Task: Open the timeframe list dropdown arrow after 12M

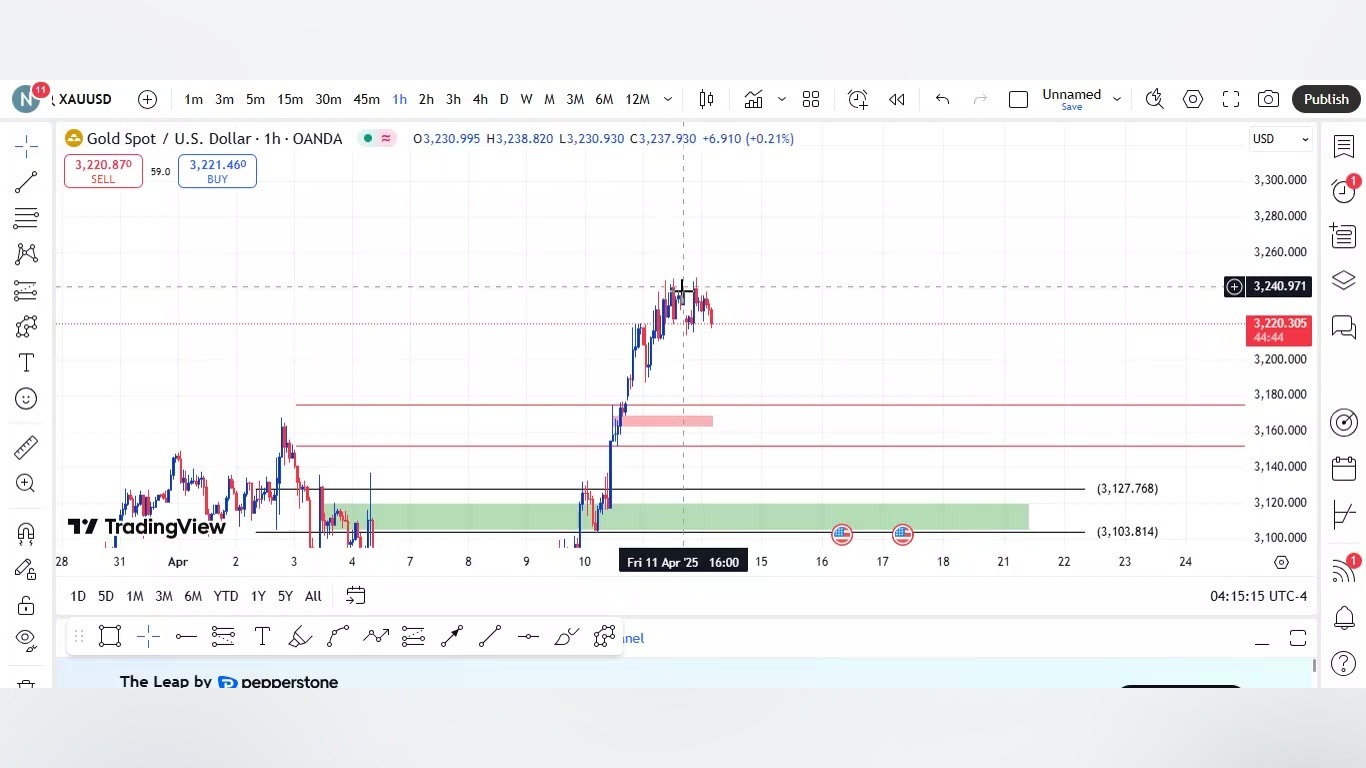Action: click(668, 99)
